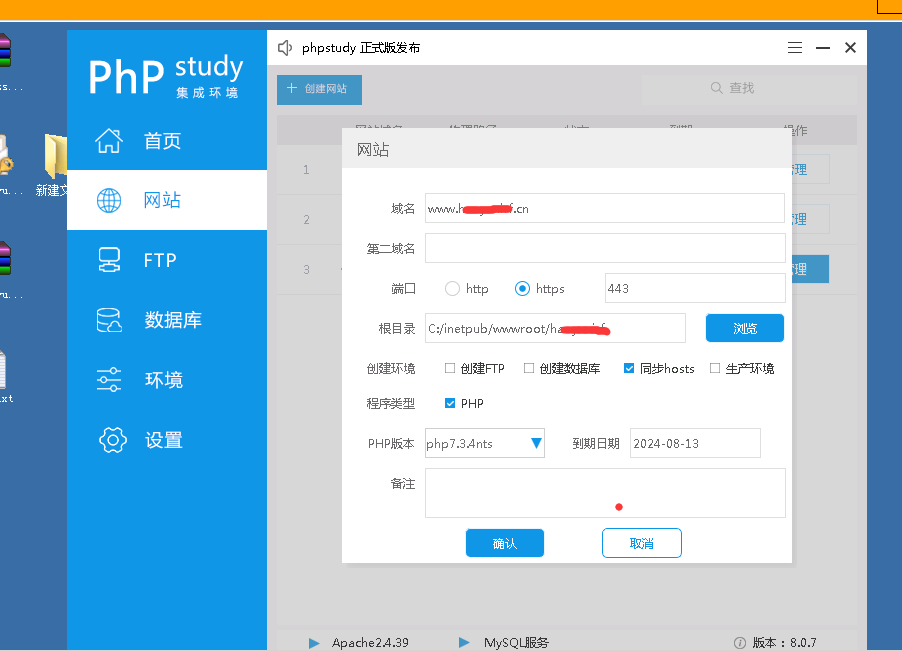
Task: Click the PhP study logo
Action: pos(166,76)
